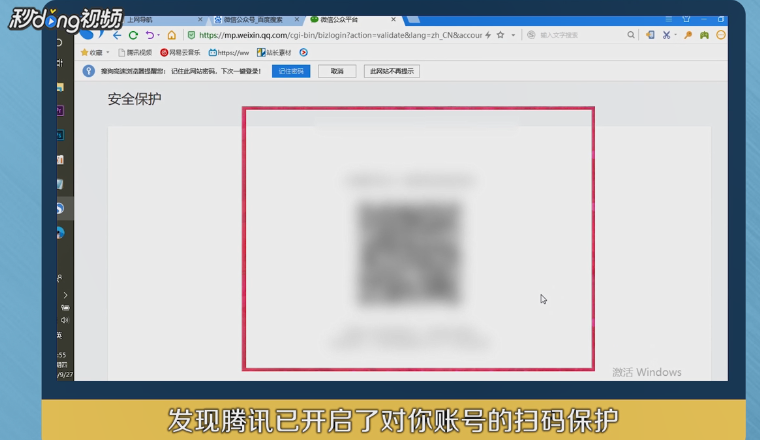Click the 此网站不再提示 button

pos(392,71)
